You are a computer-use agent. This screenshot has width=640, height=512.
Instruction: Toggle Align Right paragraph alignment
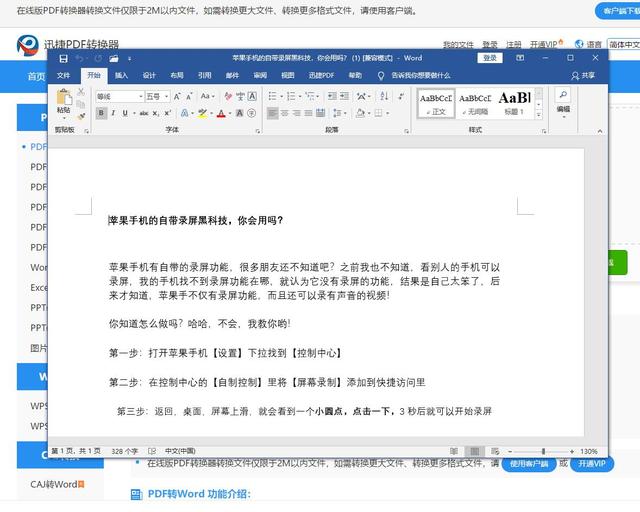point(296,113)
